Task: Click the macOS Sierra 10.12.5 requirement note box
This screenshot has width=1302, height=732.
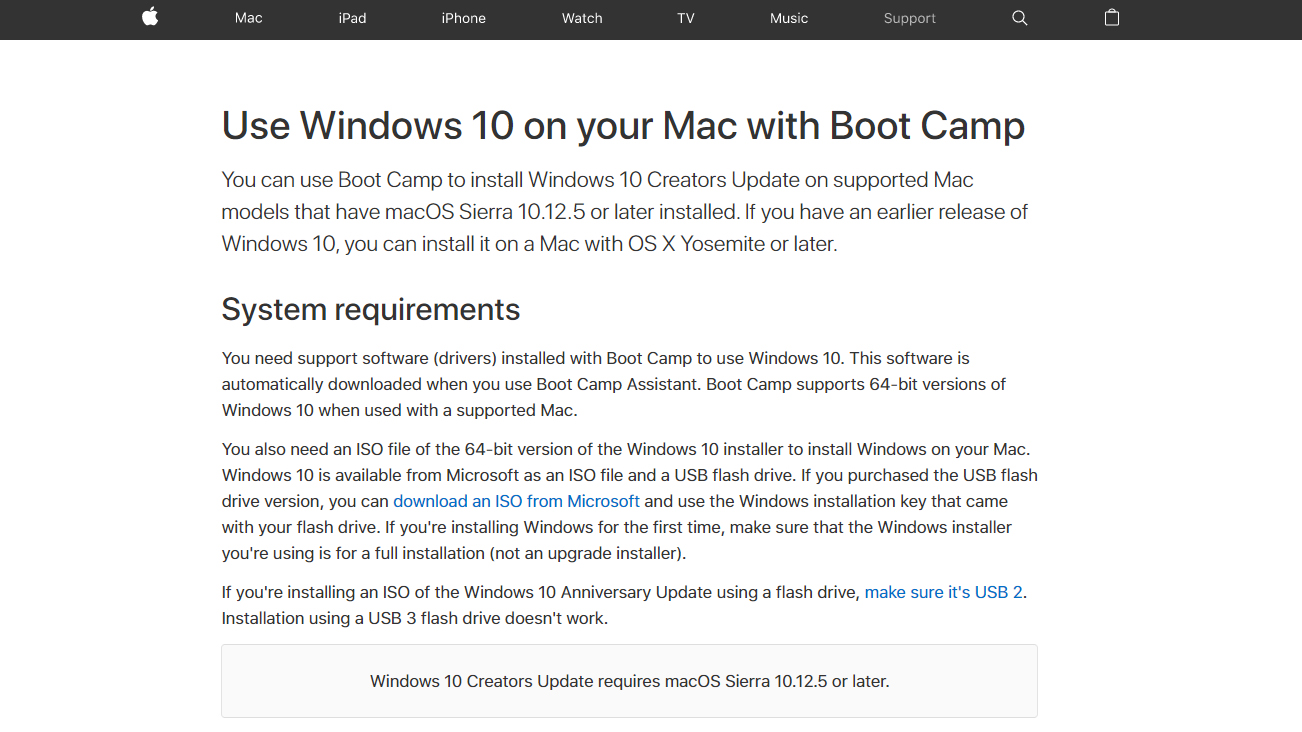Action: click(x=629, y=681)
